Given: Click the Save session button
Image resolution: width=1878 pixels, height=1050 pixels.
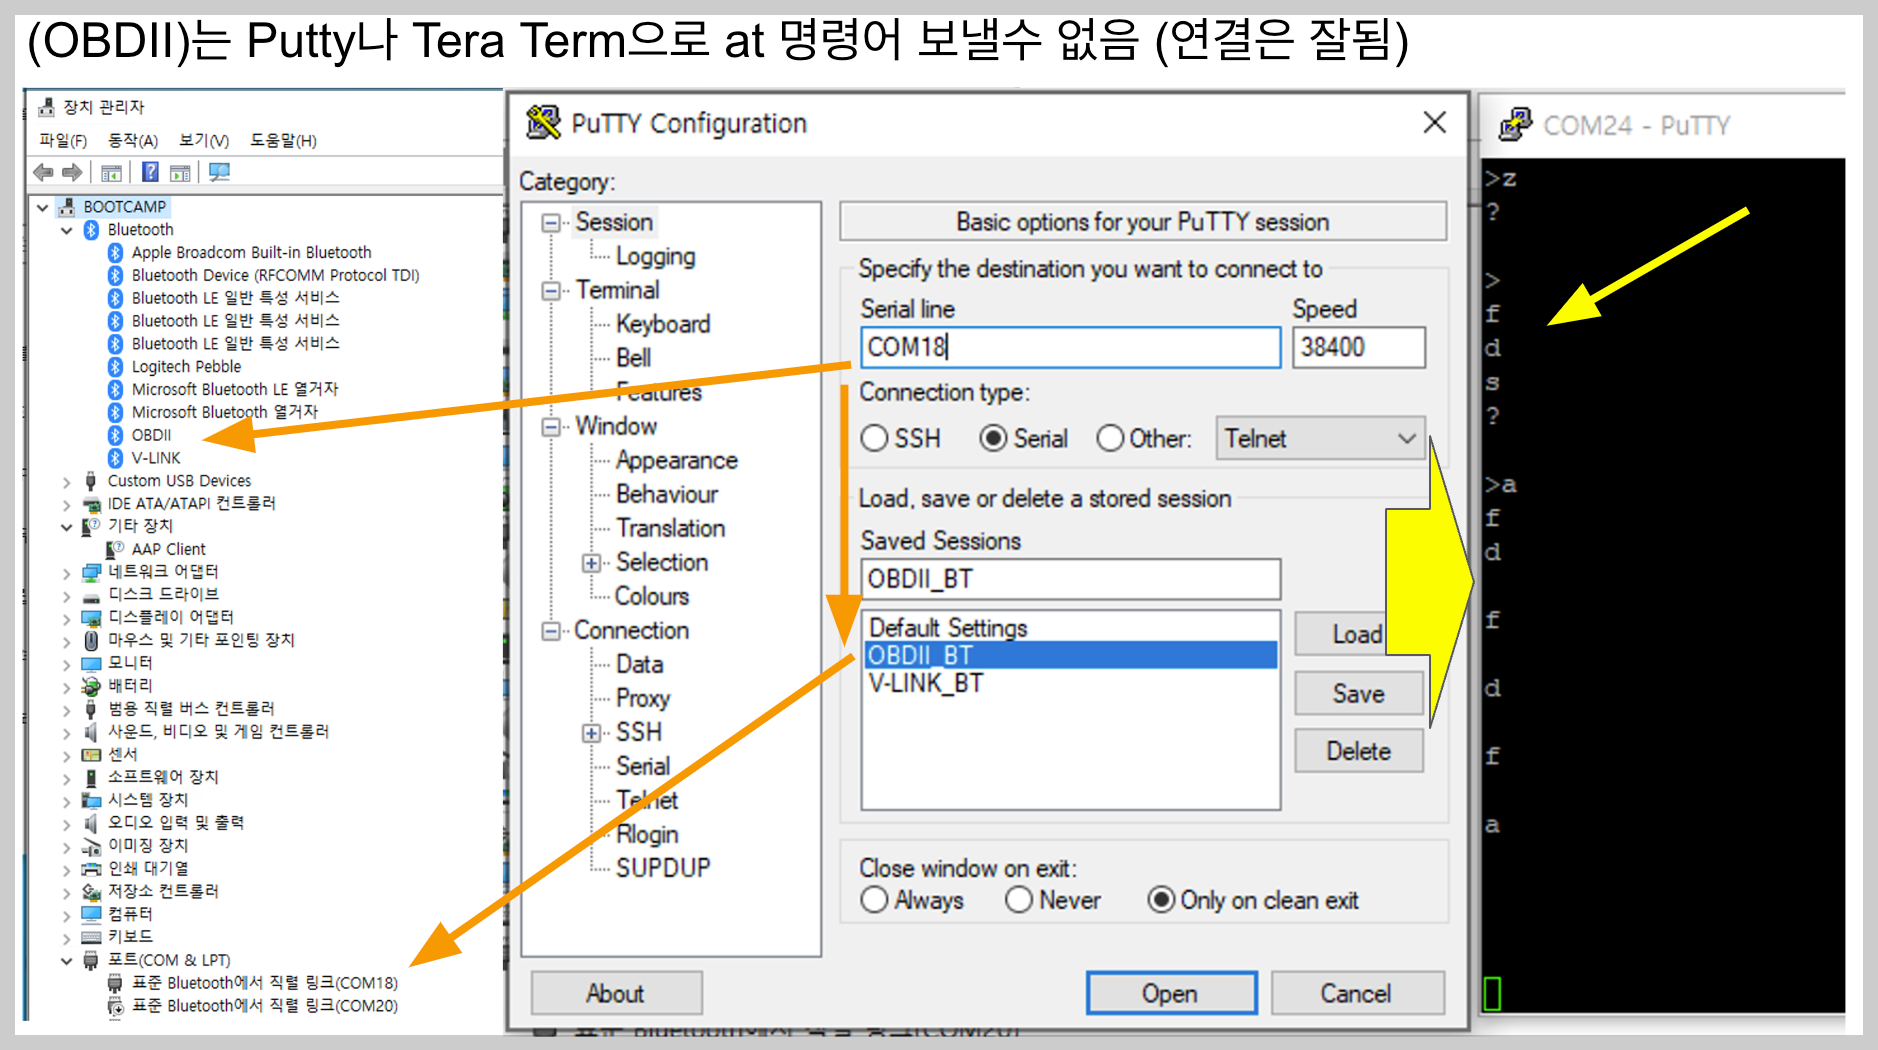Looking at the screenshot, I should [x=1359, y=693].
